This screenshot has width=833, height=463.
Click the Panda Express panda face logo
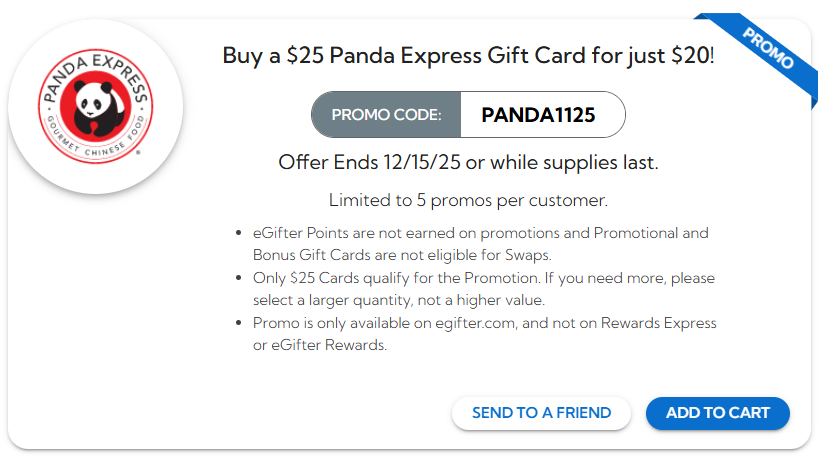point(93,103)
